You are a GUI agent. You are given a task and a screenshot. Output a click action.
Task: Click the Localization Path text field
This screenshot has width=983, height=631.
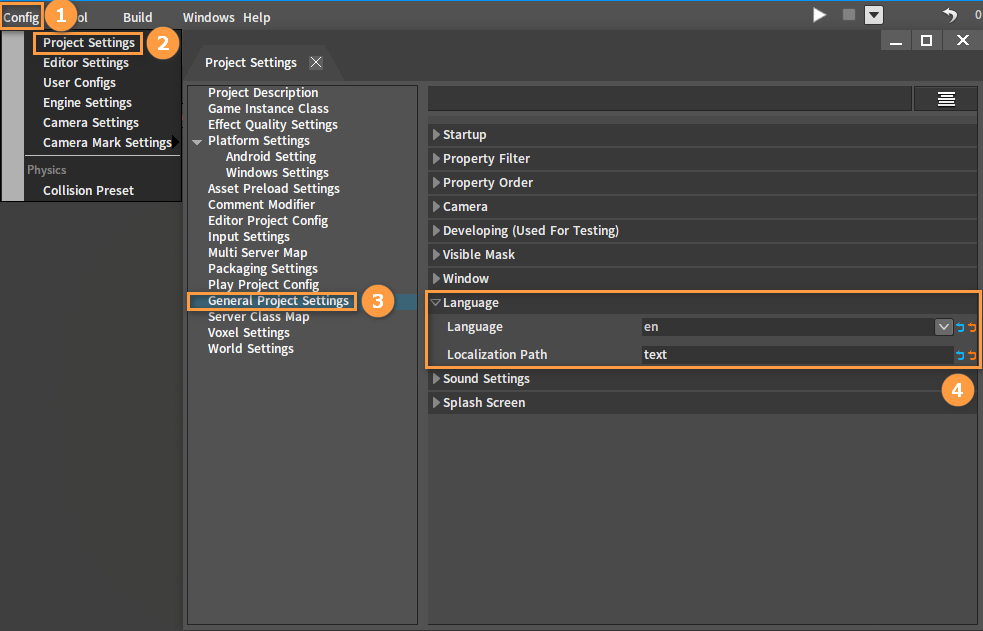797,355
